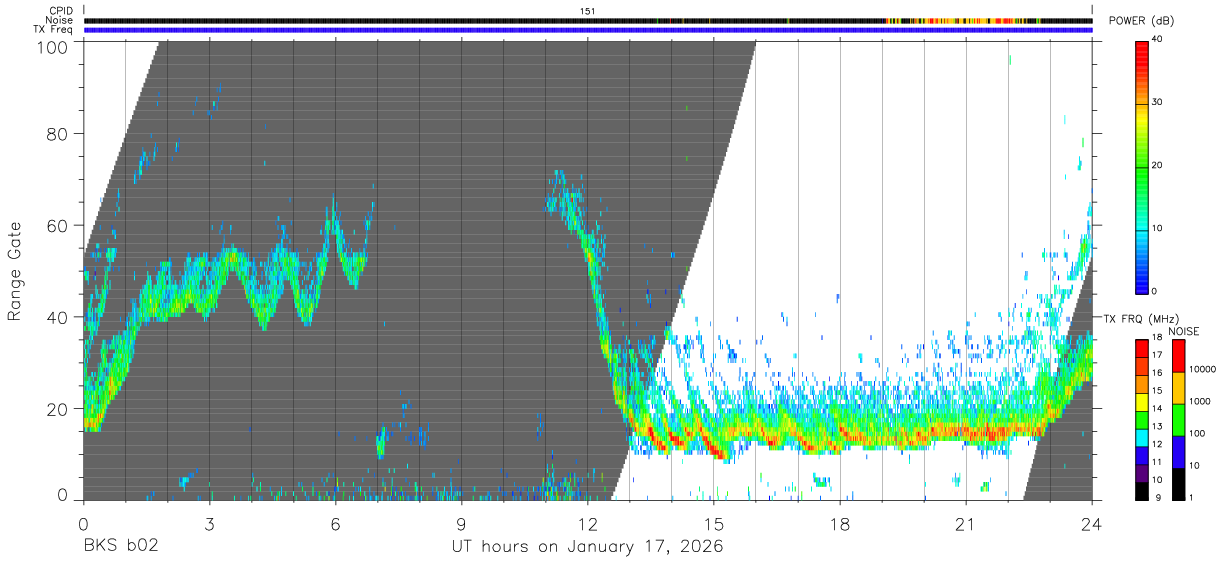Click the 'NOISE' legend title
The image size is (1228, 567).
coord(1184,331)
